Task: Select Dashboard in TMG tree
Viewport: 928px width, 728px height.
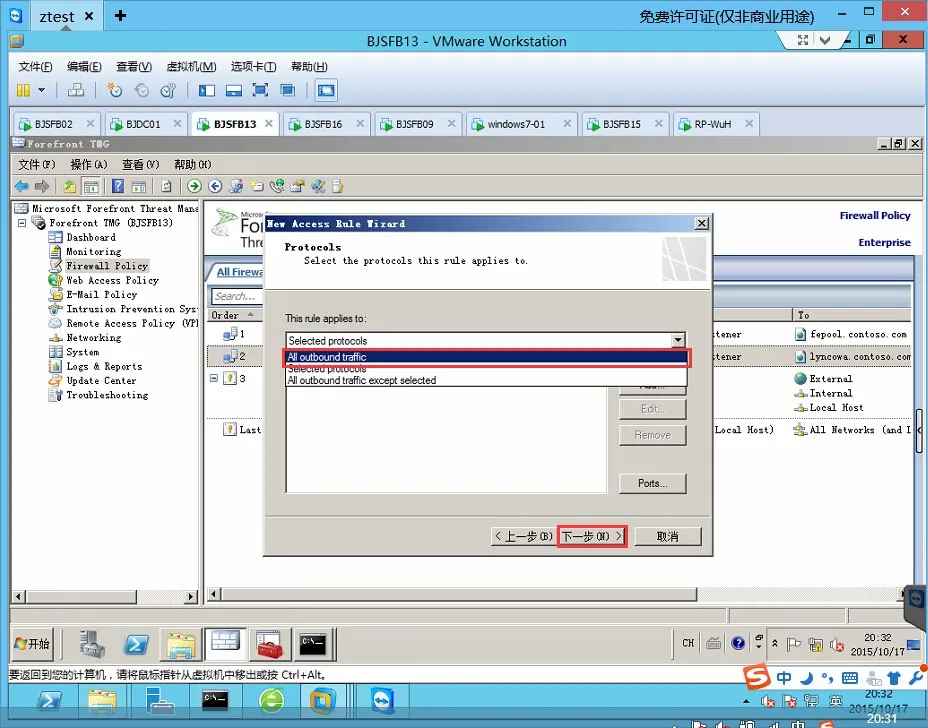Action: tap(91, 237)
